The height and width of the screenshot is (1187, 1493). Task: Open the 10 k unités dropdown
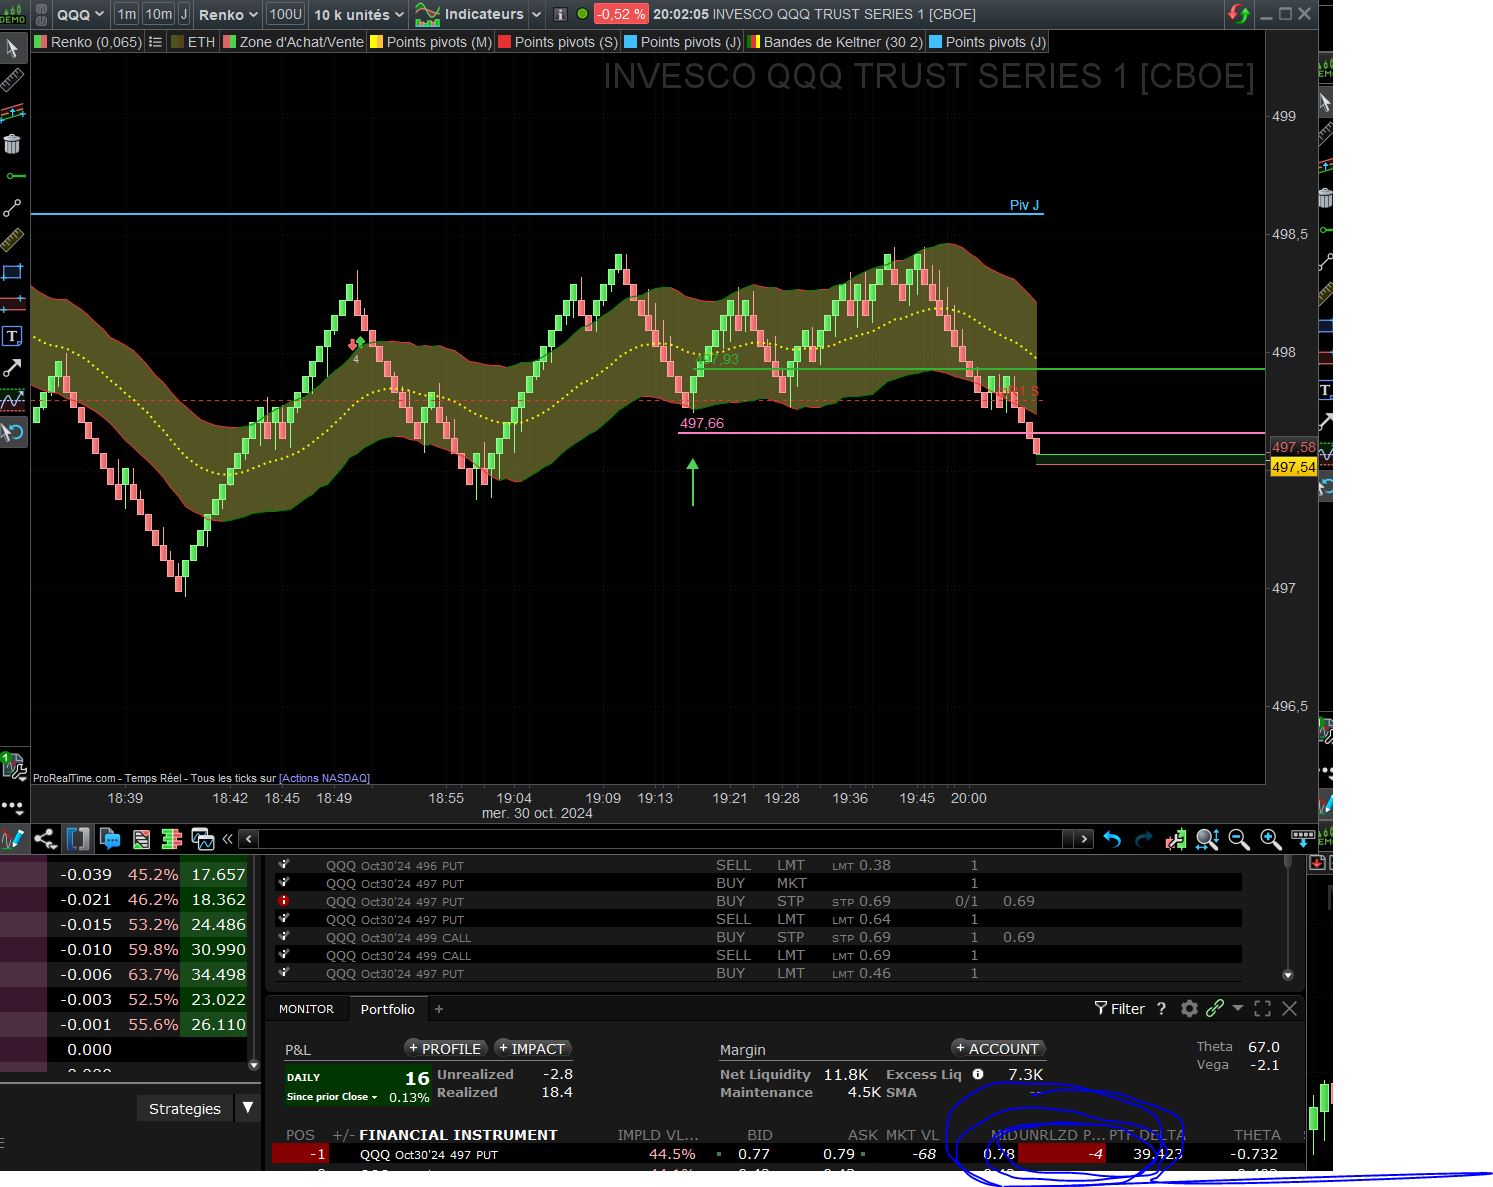click(x=358, y=14)
